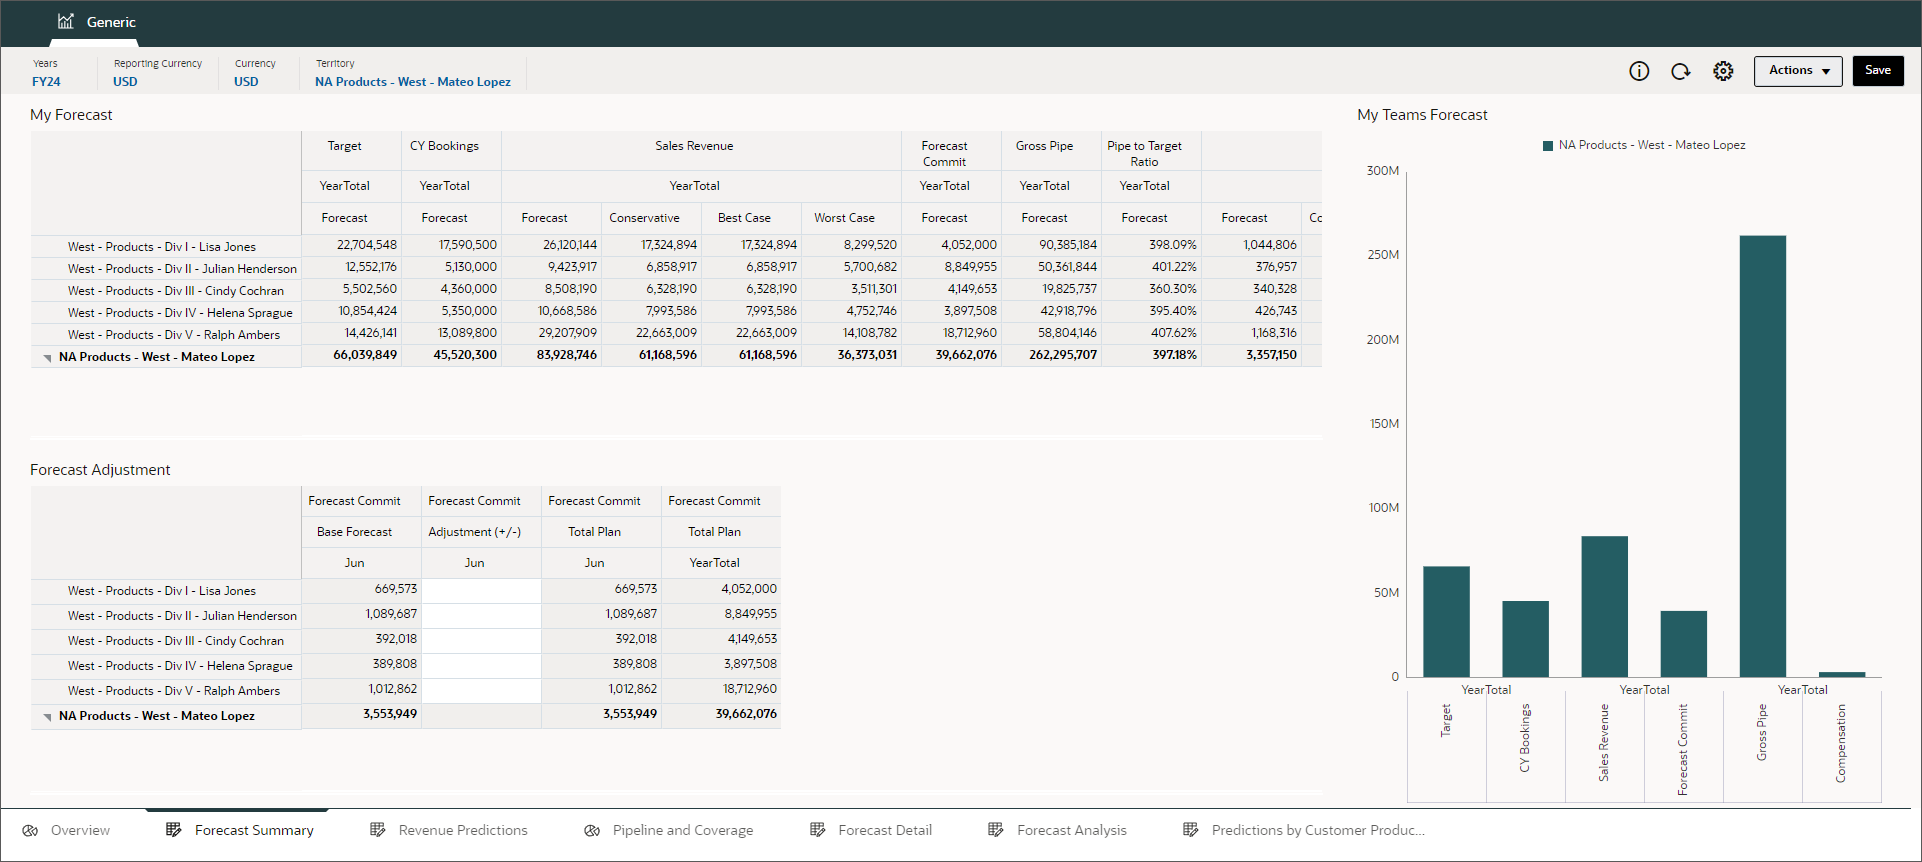Click the Target chart bar
This screenshot has width=1922, height=862.
point(1446,622)
